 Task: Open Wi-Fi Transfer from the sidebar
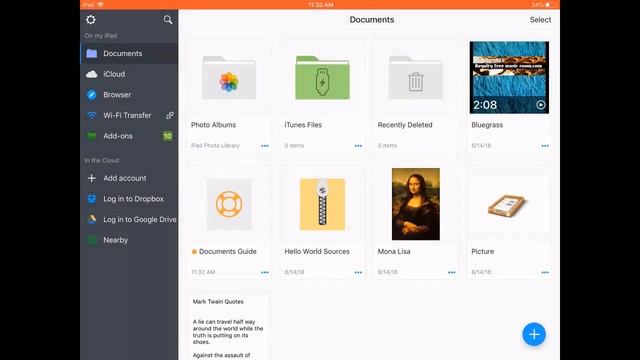129,116
